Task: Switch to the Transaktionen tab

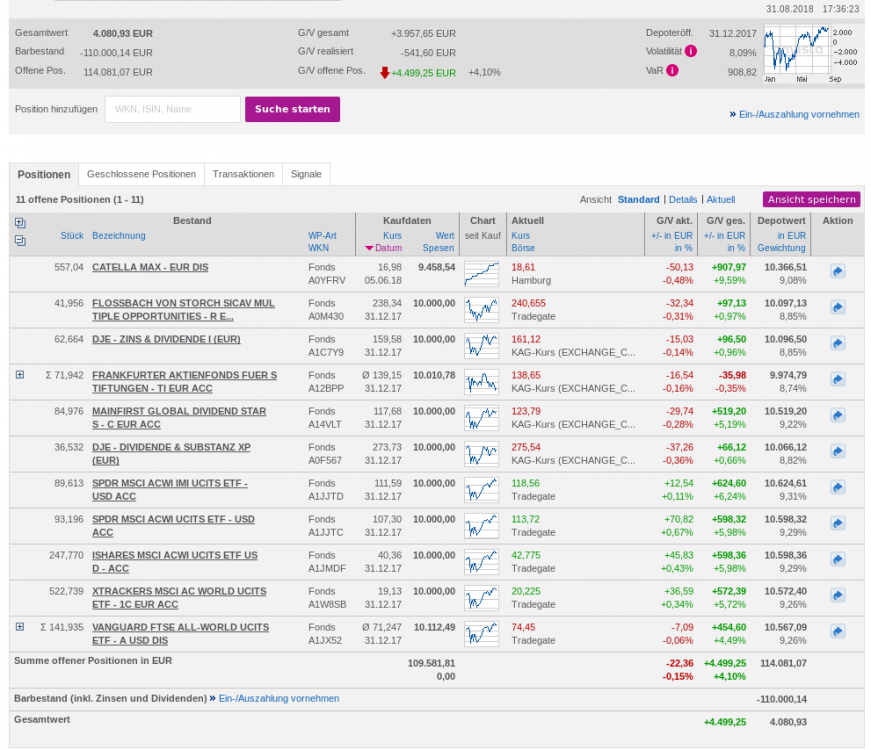Action: coord(243,173)
